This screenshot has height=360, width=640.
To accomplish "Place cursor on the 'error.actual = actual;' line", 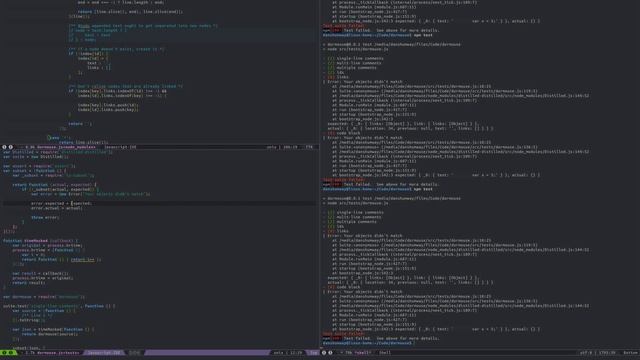I will [57, 208].
